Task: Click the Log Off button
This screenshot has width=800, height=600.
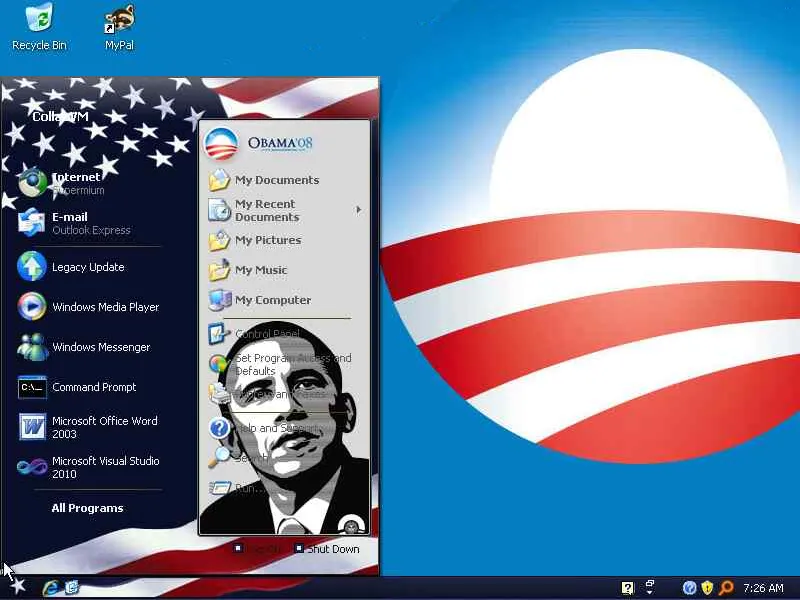Action: coord(257,549)
